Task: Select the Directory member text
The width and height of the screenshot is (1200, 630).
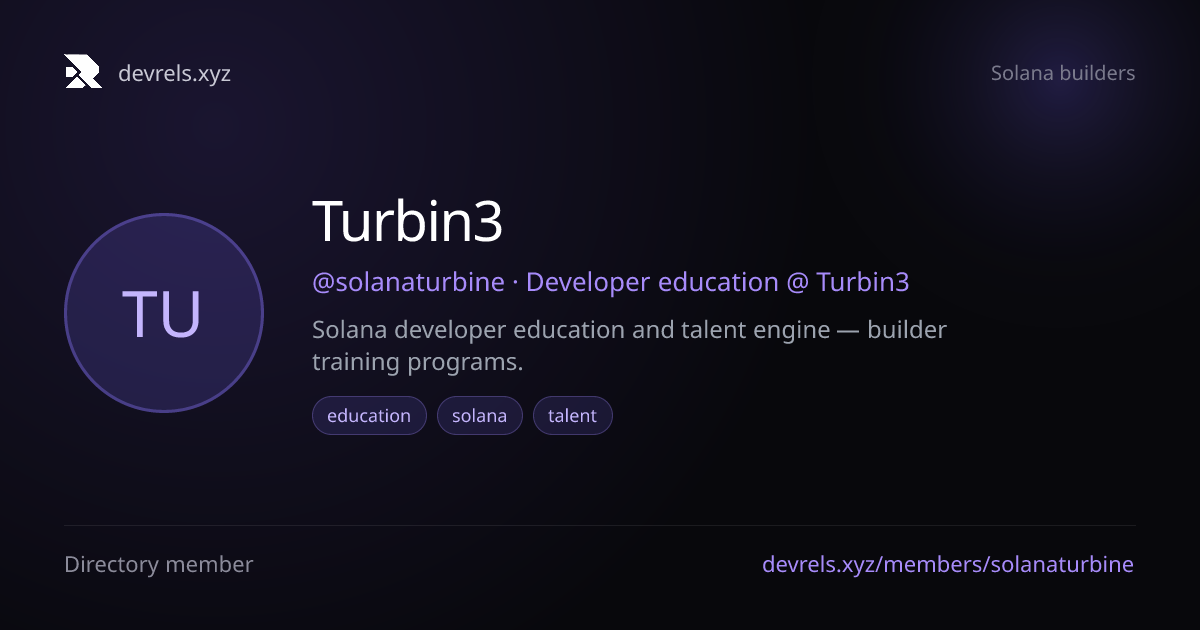Action: pyautogui.click(x=159, y=564)
